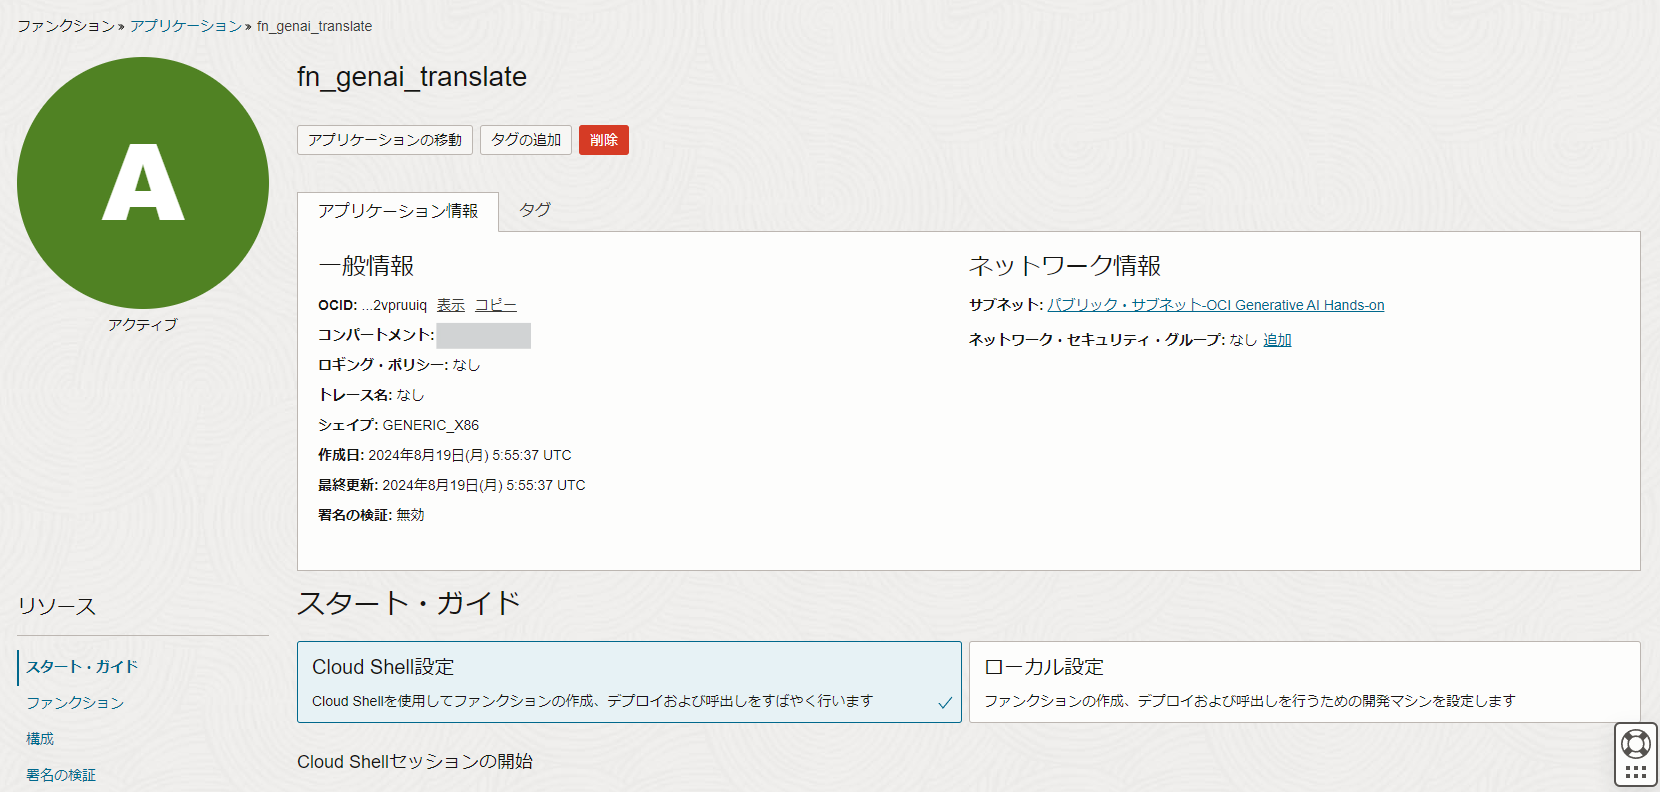Click the redacted compartment name field
This screenshot has width=1660, height=792.
tap(484, 335)
